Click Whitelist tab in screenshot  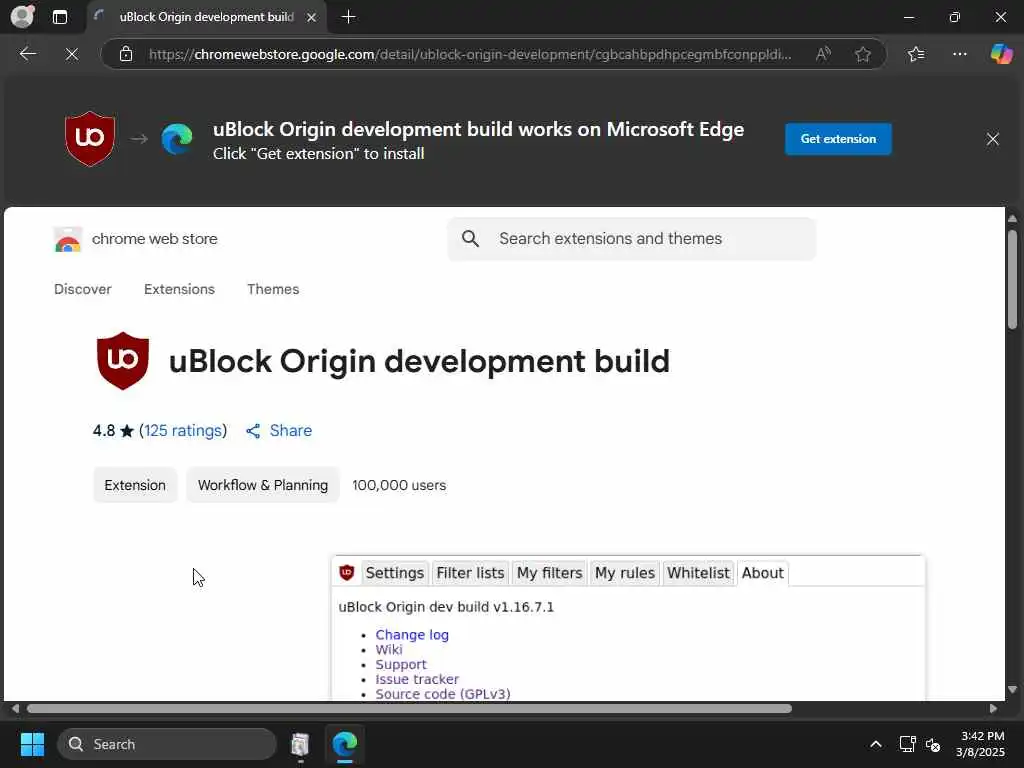click(x=698, y=573)
